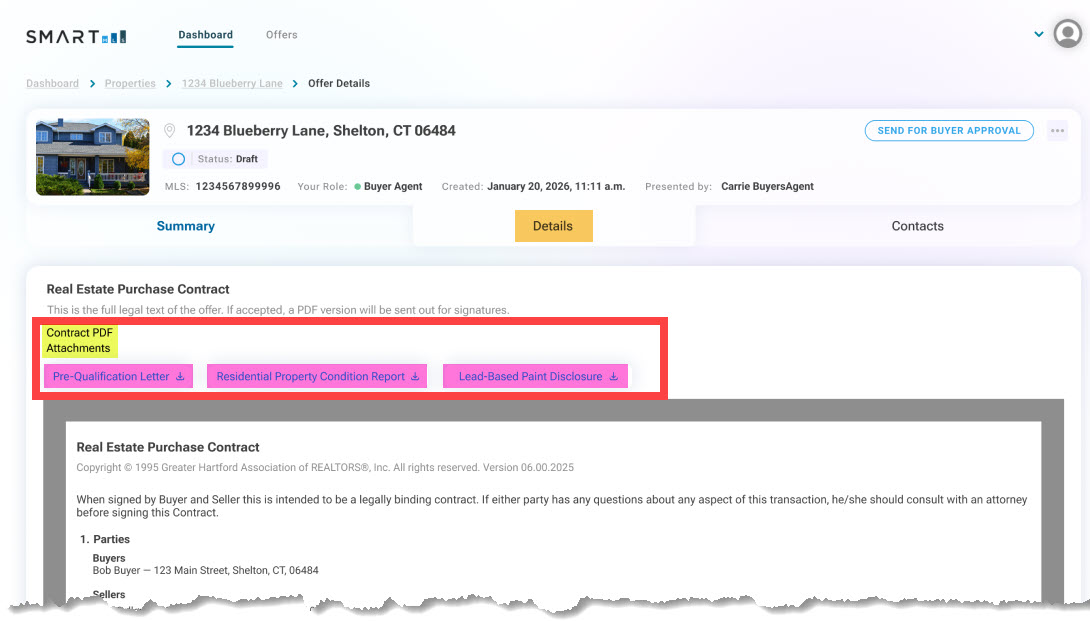The width and height of the screenshot is (1090, 621).
Task: Click the contract copyright notice line
Action: 325,468
